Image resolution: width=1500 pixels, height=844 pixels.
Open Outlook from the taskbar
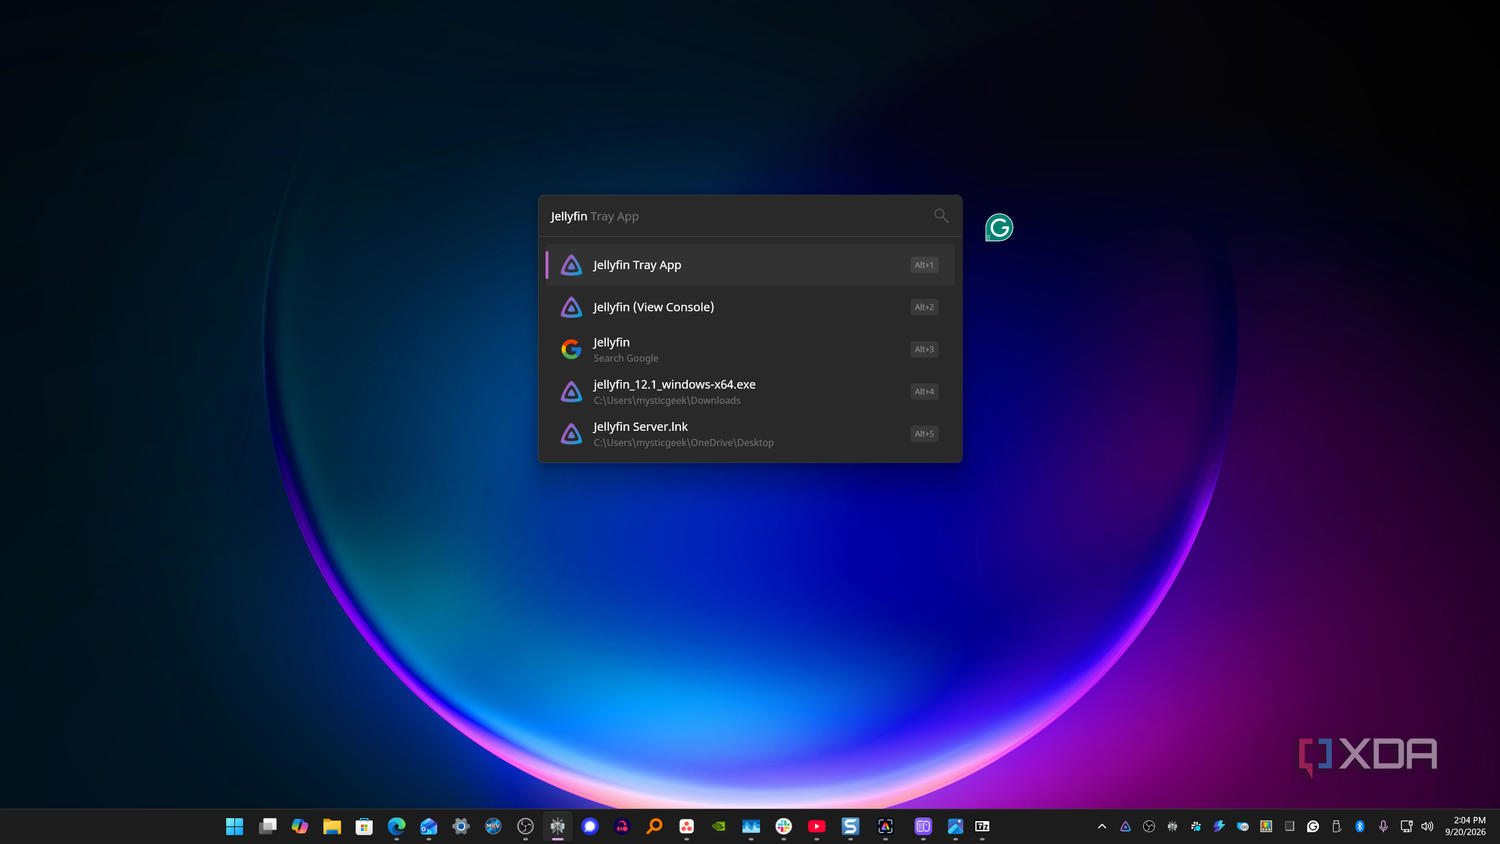click(x=429, y=826)
